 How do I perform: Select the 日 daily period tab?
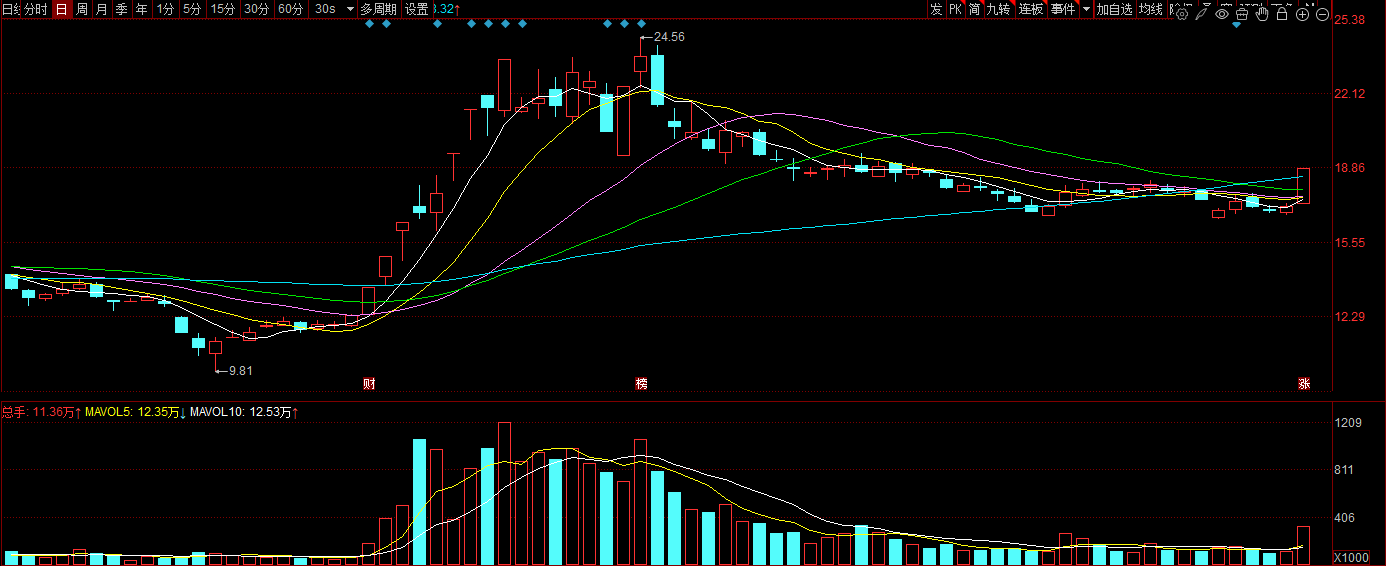(x=61, y=9)
